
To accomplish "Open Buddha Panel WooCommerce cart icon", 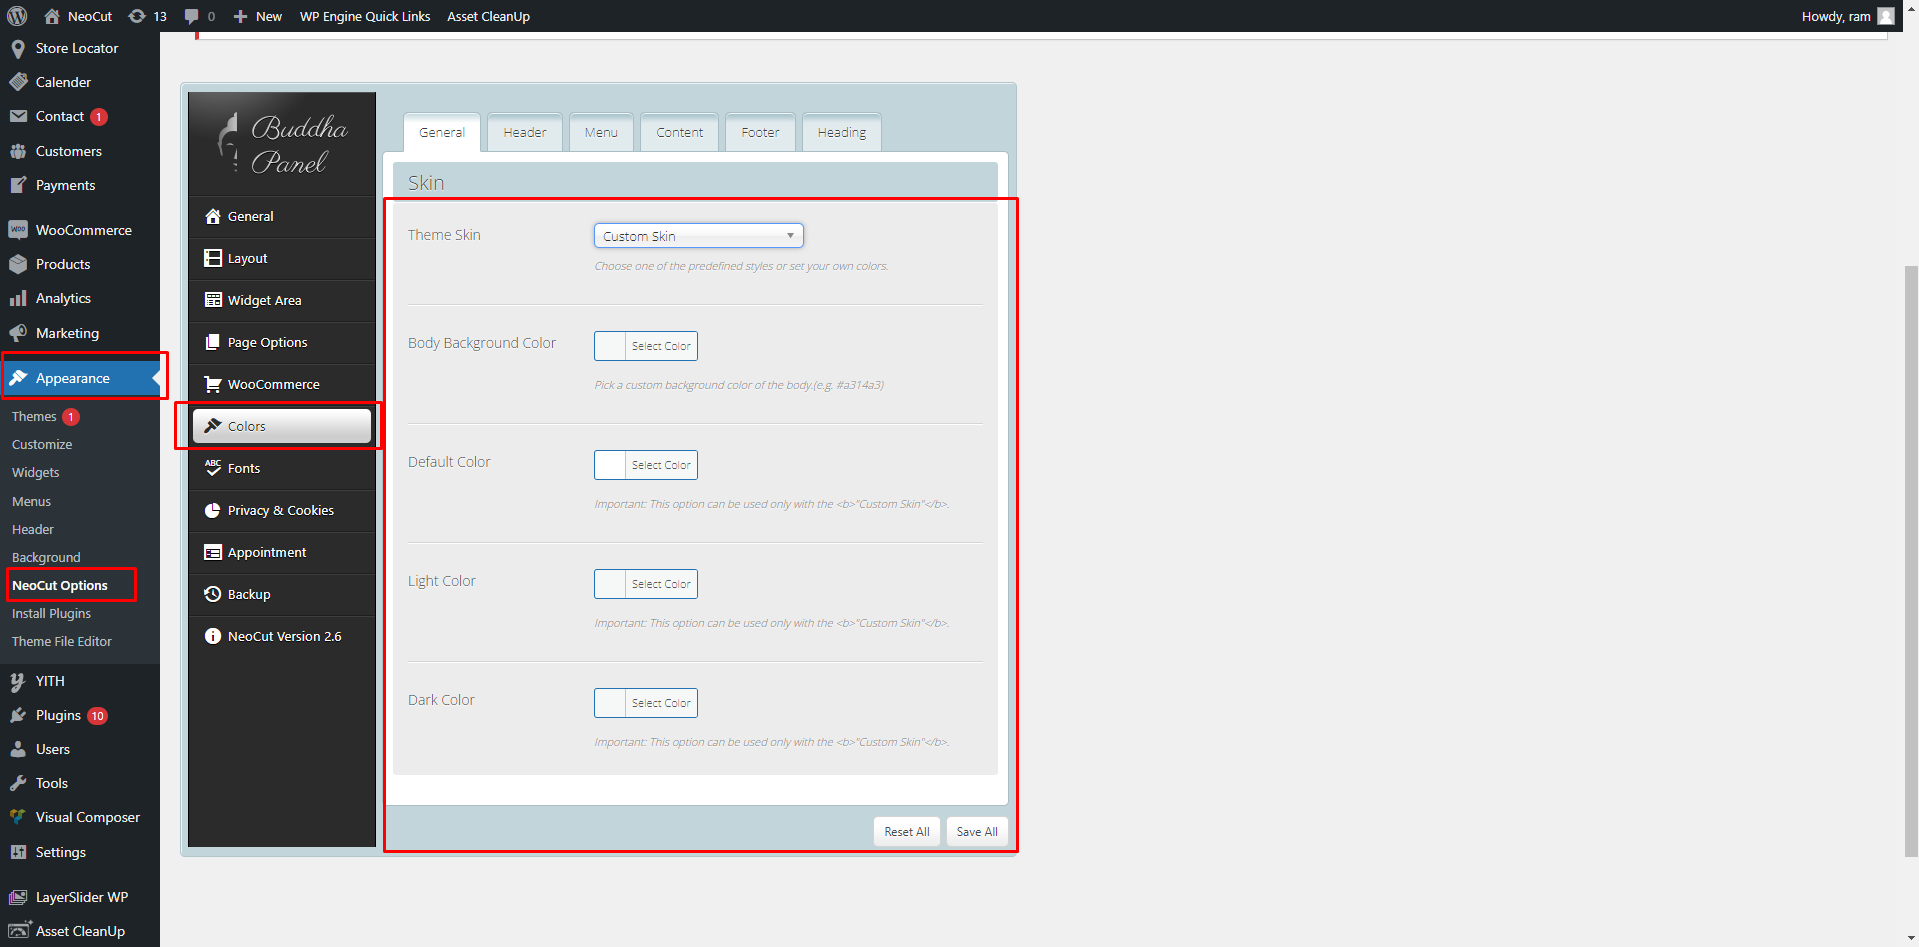I will pos(212,384).
